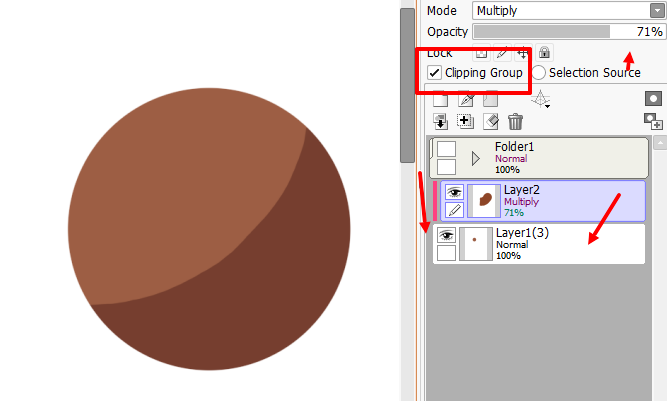Toggle Folder1's lower link box
Screen dimensions: 667x401
tap(446, 167)
